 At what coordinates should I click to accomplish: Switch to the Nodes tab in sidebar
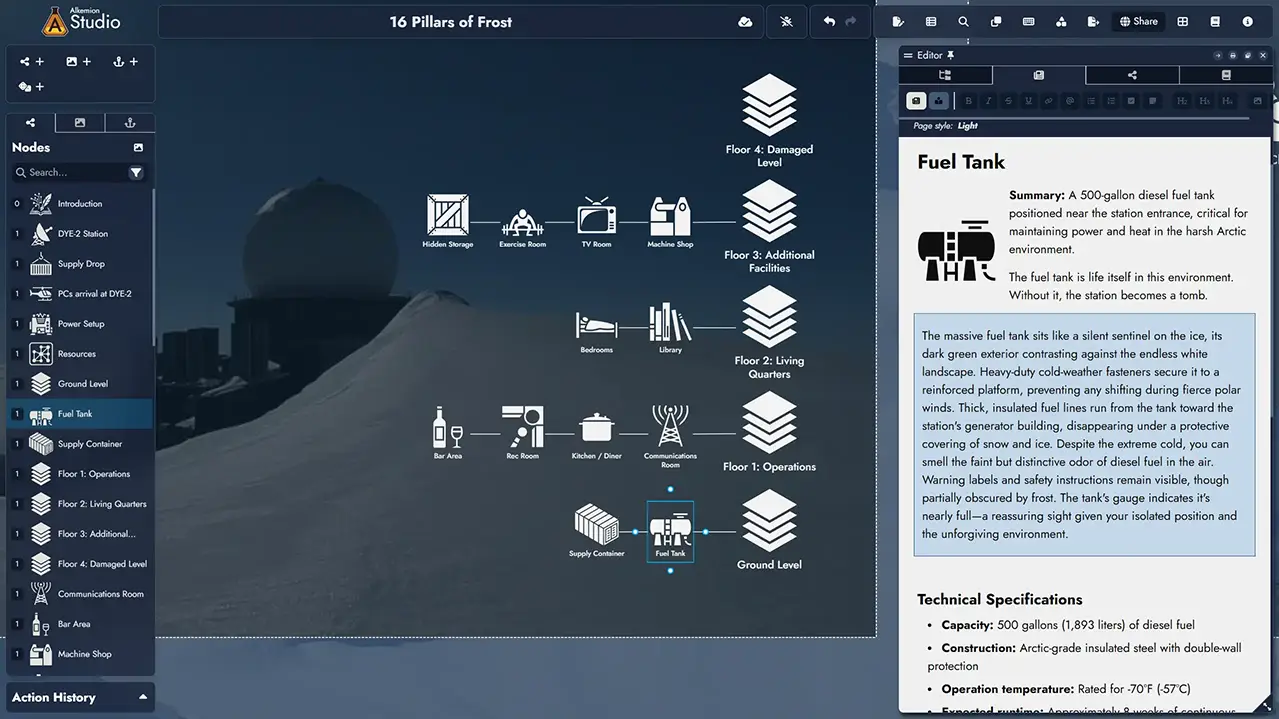[x=31, y=123]
